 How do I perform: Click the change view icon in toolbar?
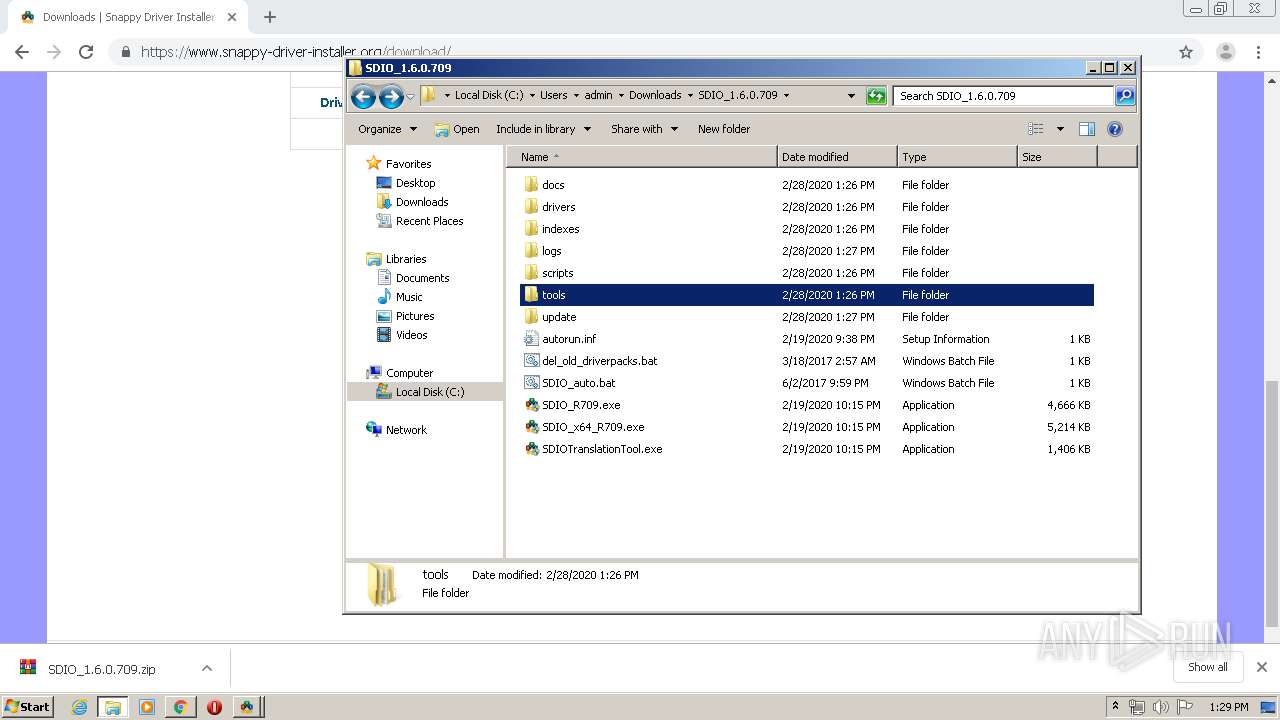(x=1036, y=129)
